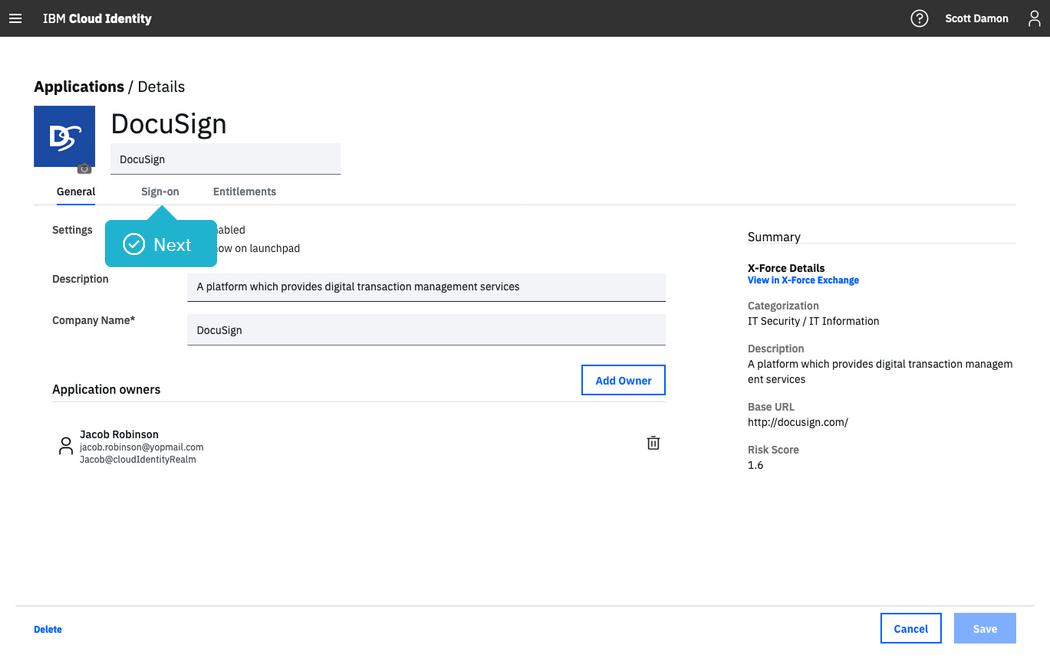Switch to the General tab
The height and width of the screenshot is (665, 1050).
[x=76, y=192]
